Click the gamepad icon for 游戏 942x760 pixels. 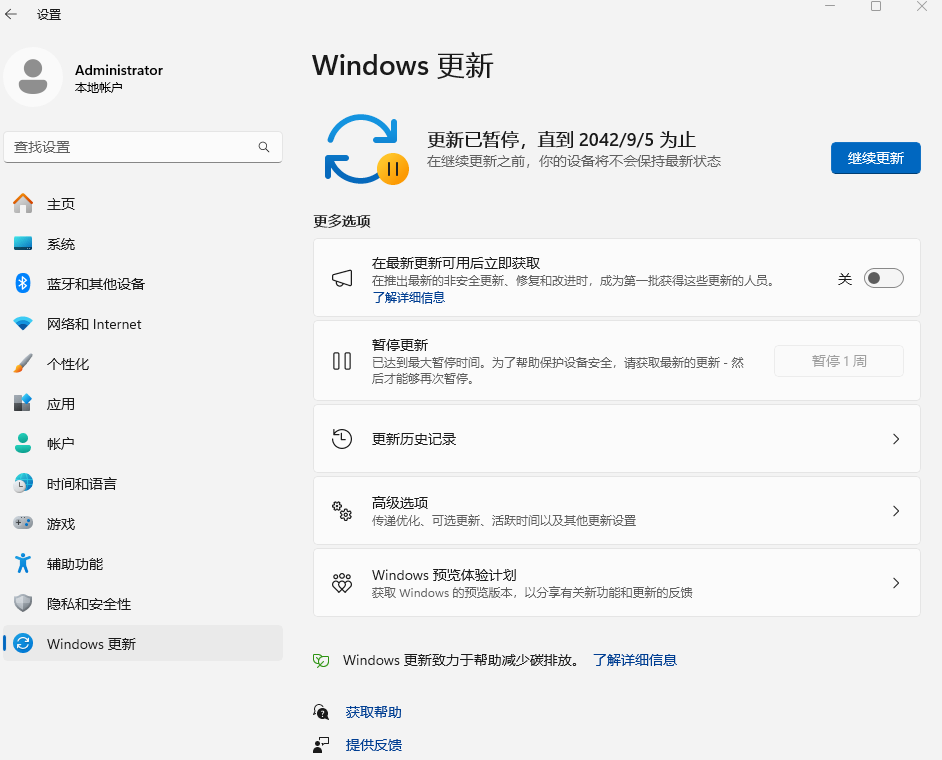click(x=23, y=523)
